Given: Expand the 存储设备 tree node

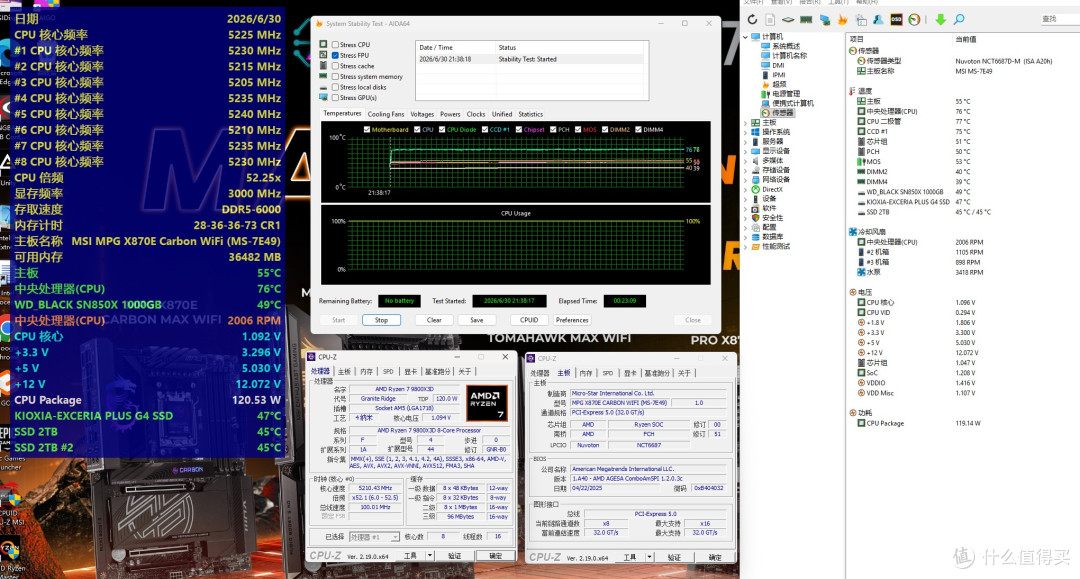Looking at the screenshot, I should 745,170.
